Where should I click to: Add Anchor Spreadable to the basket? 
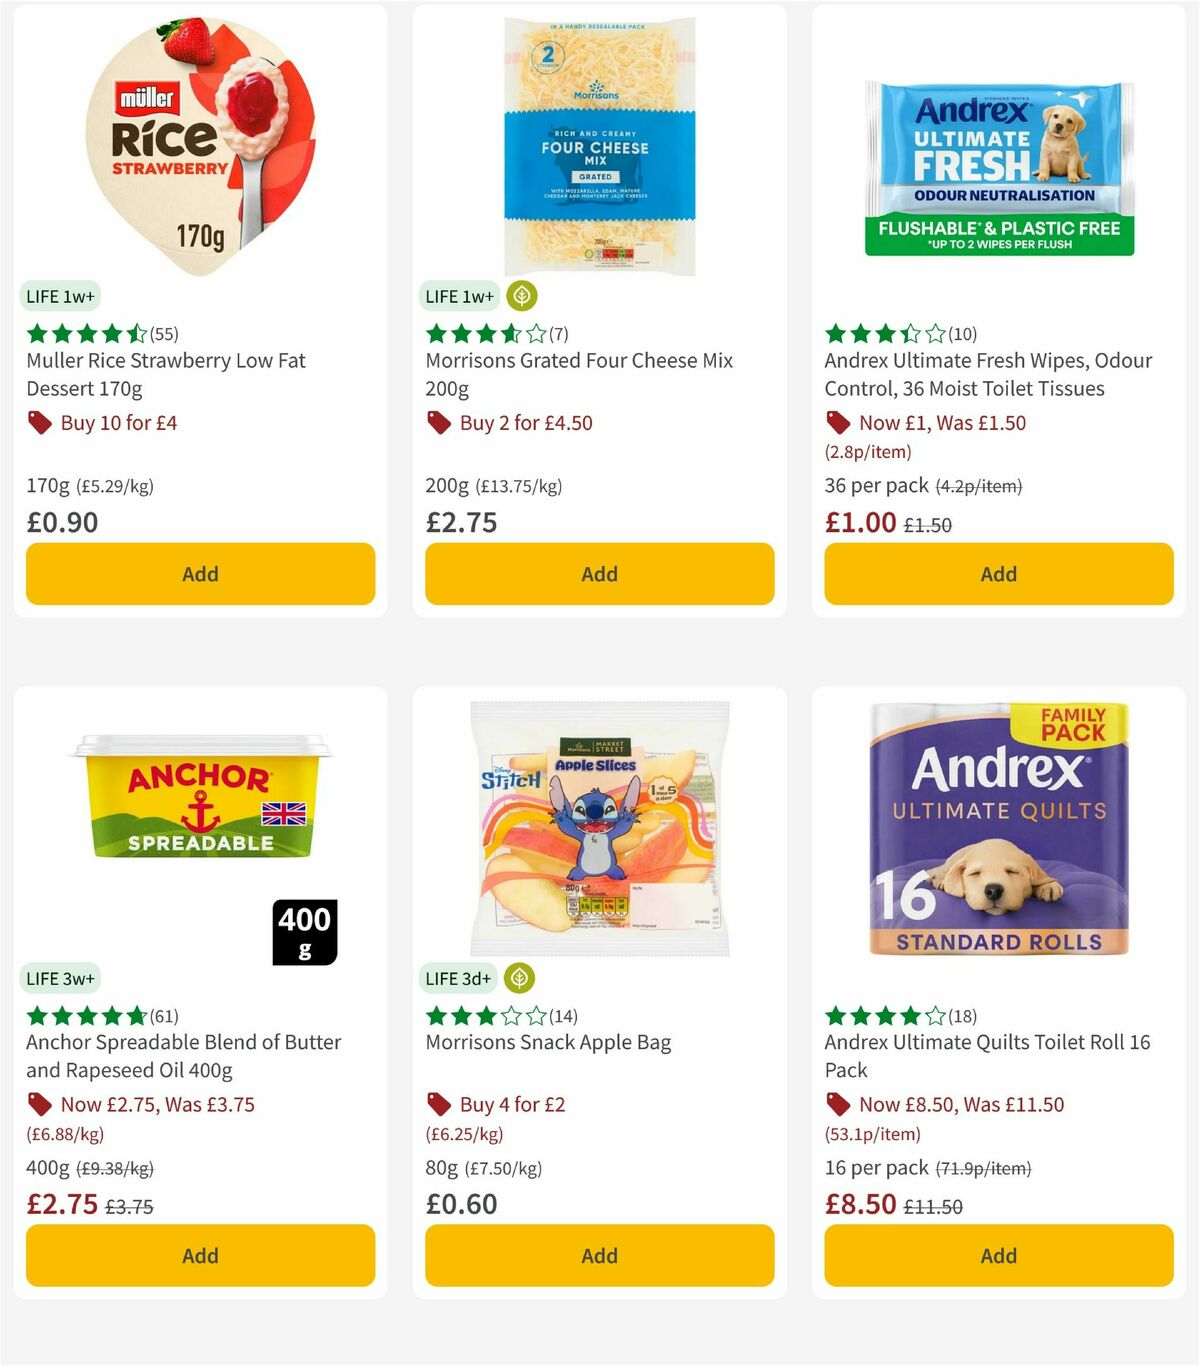[x=200, y=1255]
